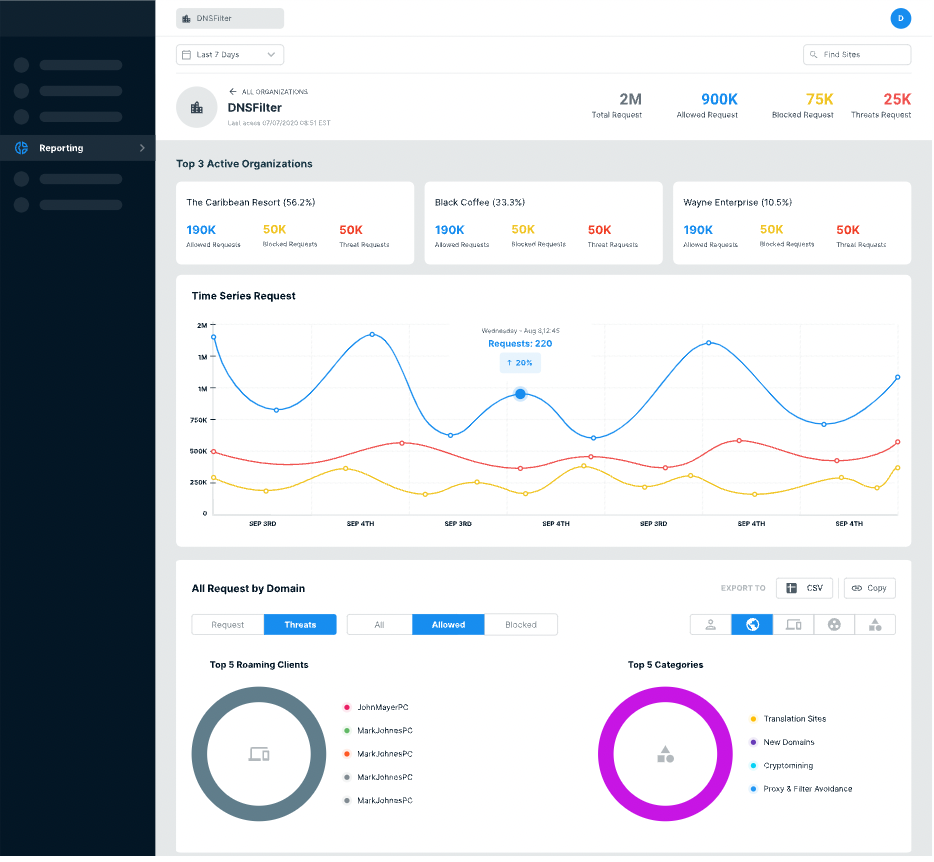The width and height of the screenshot is (934, 862).
Task: Select New Domains legend entry
Action: pos(783,743)
